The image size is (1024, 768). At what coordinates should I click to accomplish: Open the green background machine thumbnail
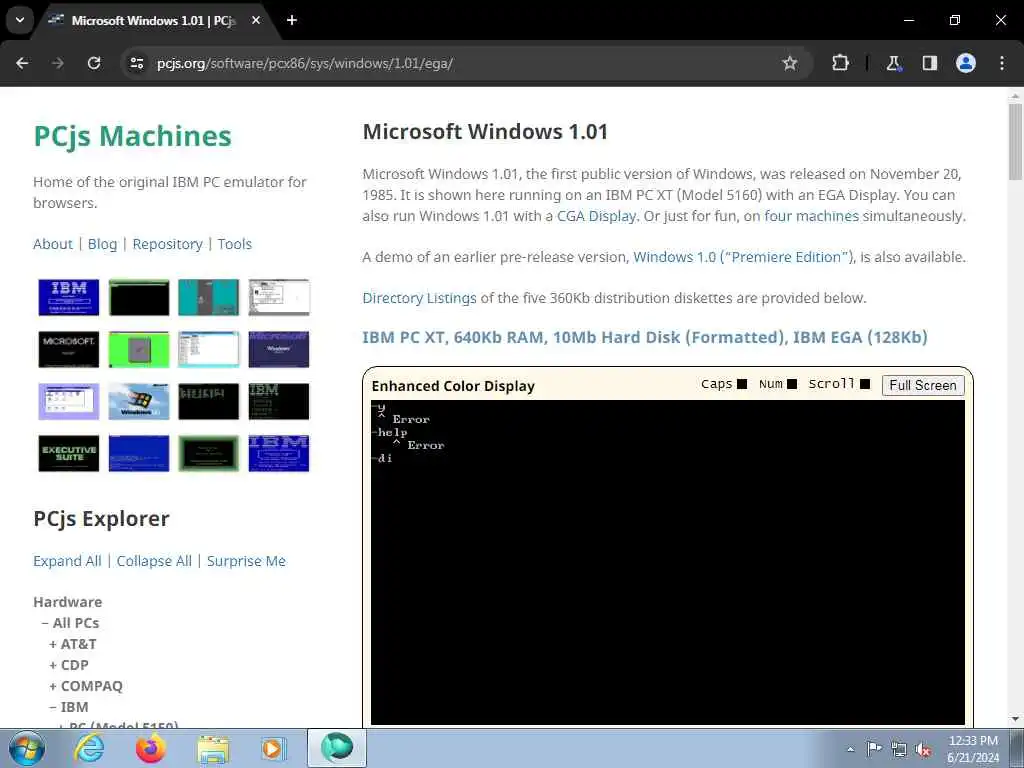pos(138,349)
